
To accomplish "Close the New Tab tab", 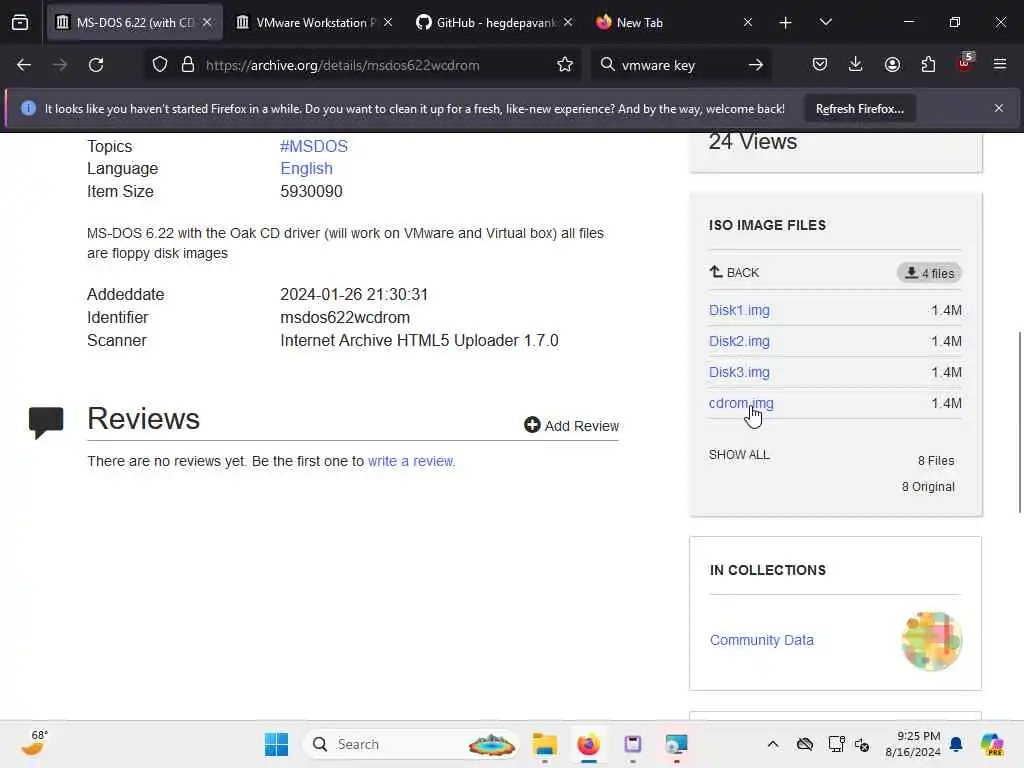I will point(748,22).
